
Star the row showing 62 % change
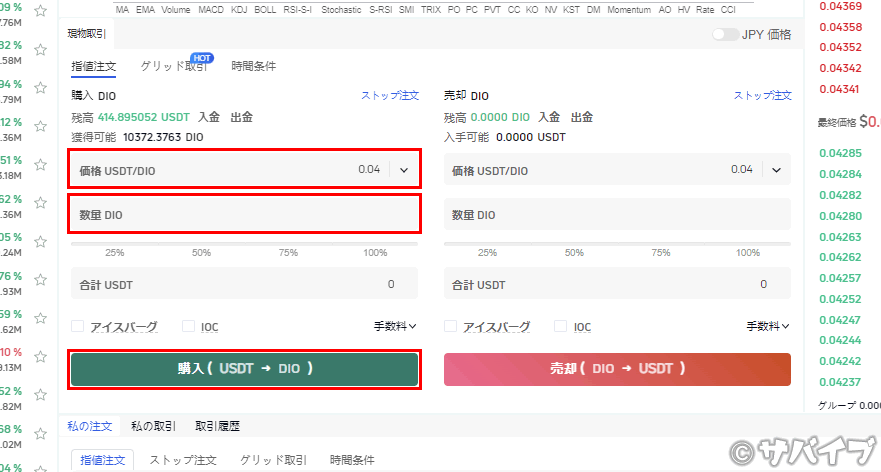click(x=40, y=203)
